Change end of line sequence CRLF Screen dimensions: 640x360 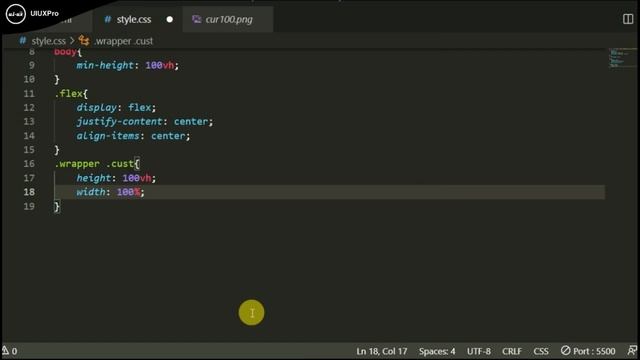click(x=512, y=351)
